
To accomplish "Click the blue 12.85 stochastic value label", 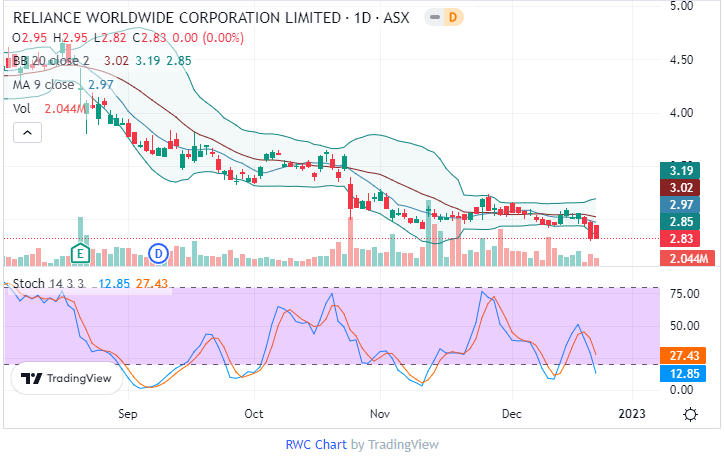I will click(684, 373).
